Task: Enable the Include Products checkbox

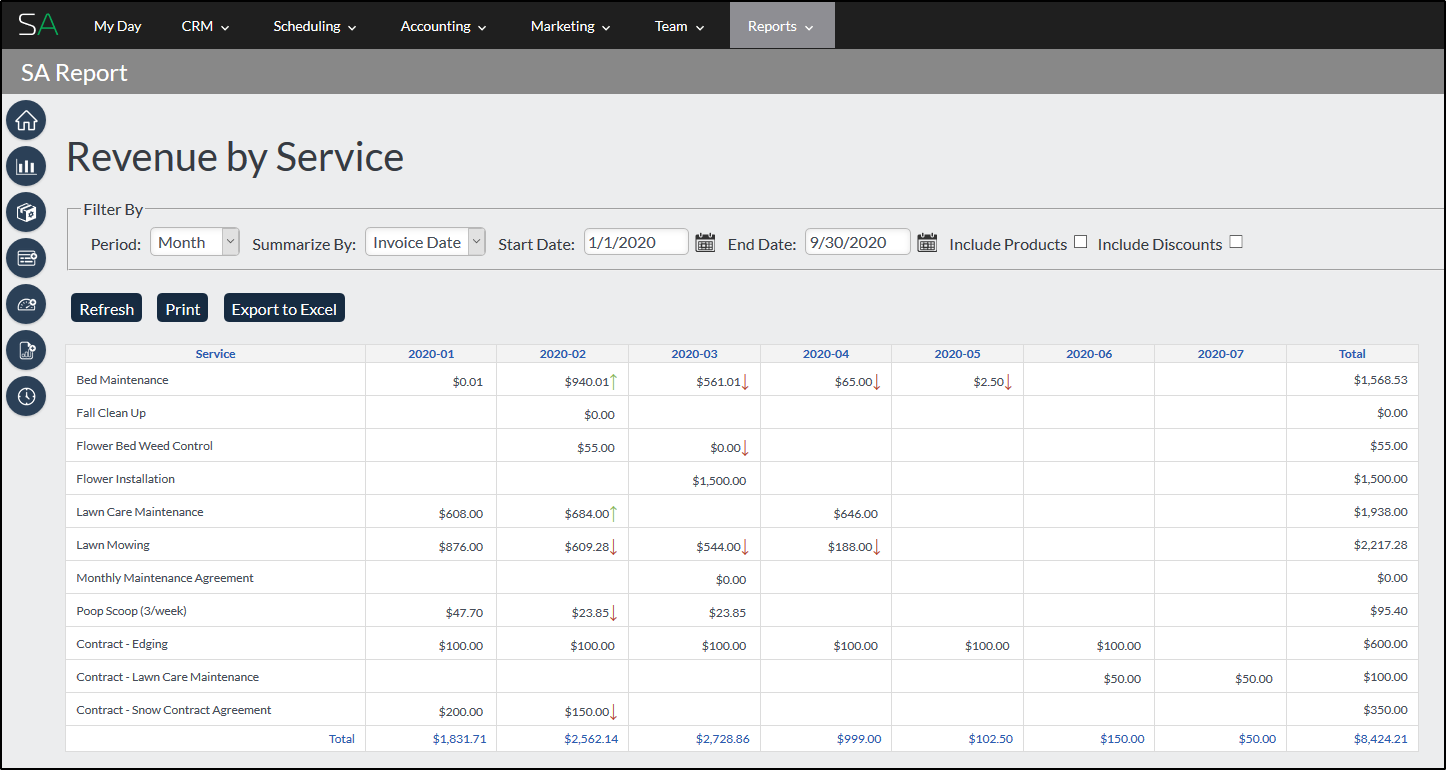Action: (1081, 240)
